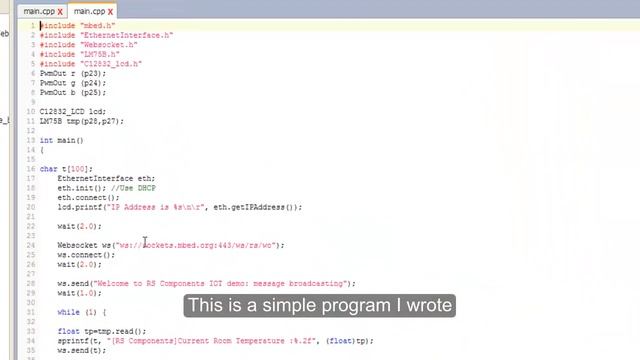
Task: Click the 'ws.connect();' line
Action: click(86, 255)
